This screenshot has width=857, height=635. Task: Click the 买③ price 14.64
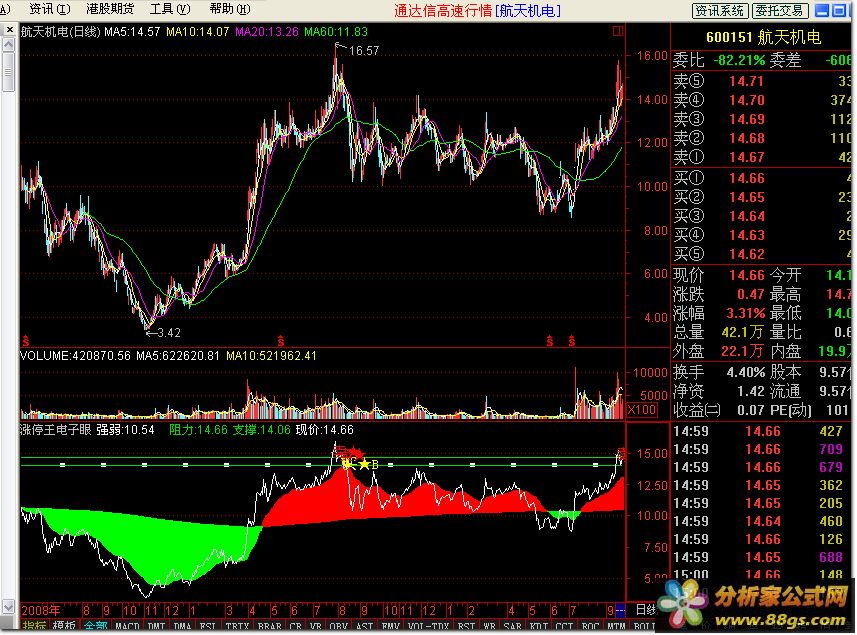746,216
